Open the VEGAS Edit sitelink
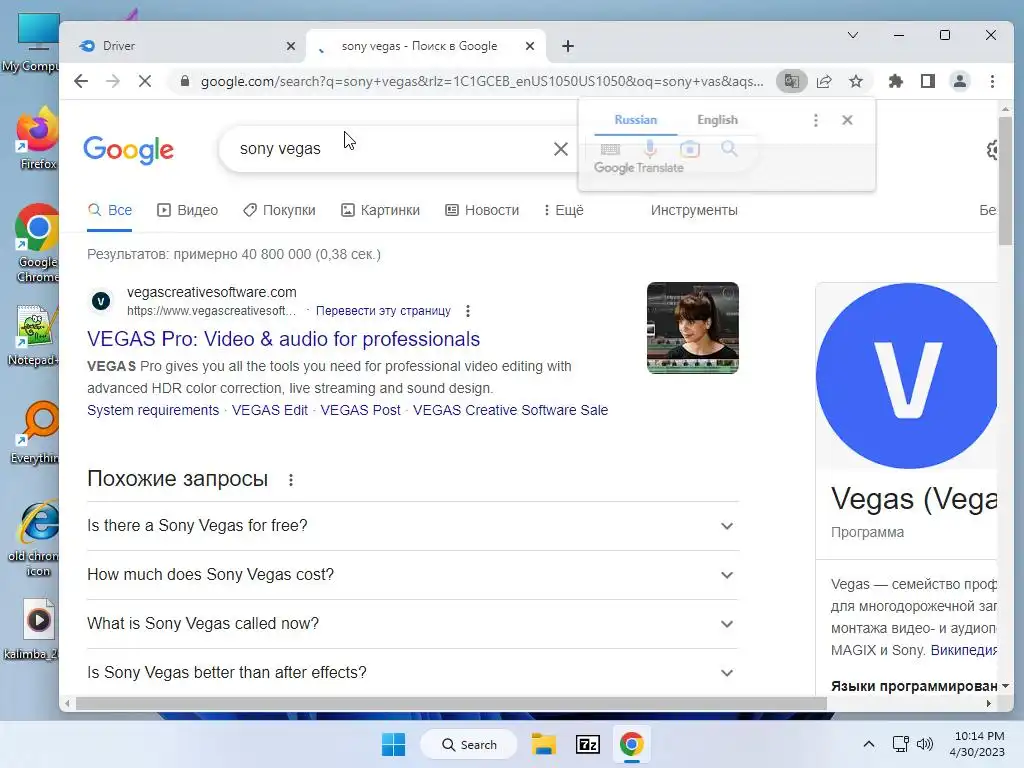 click(x=270, y=410)
